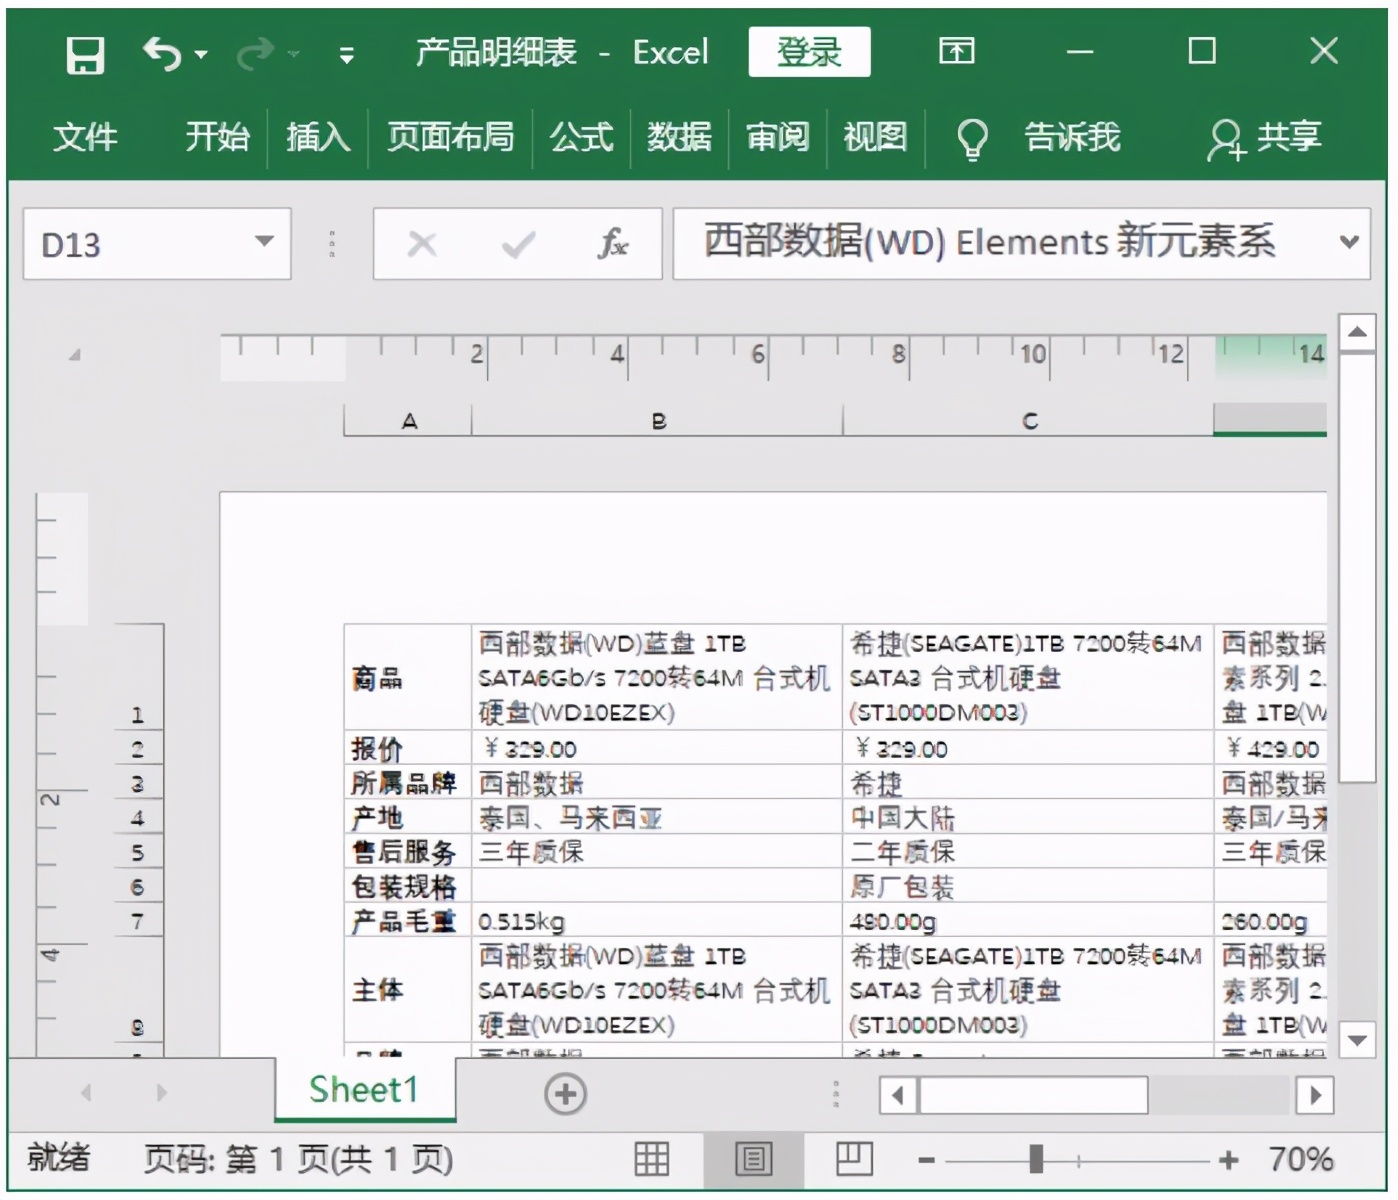Viewport: 1398px width, 1200px height.
Task: Switch to Normal view in status bar
Action: point(651,1158)
